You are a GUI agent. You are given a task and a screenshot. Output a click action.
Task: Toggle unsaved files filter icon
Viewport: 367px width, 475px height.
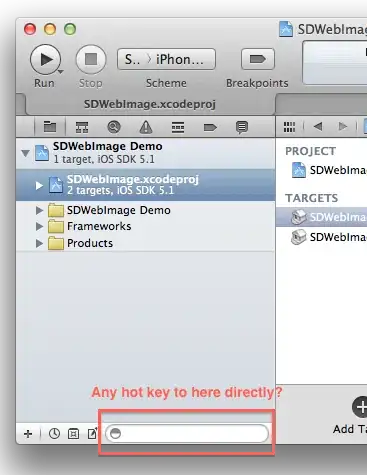[x=92, y=433]
